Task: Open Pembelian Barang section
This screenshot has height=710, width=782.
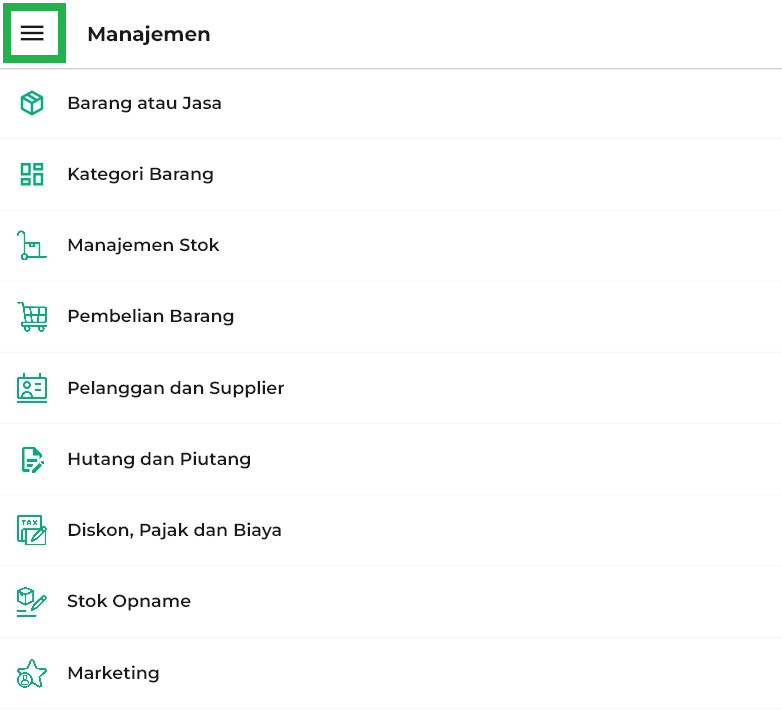Action: [x=150, y=316]
